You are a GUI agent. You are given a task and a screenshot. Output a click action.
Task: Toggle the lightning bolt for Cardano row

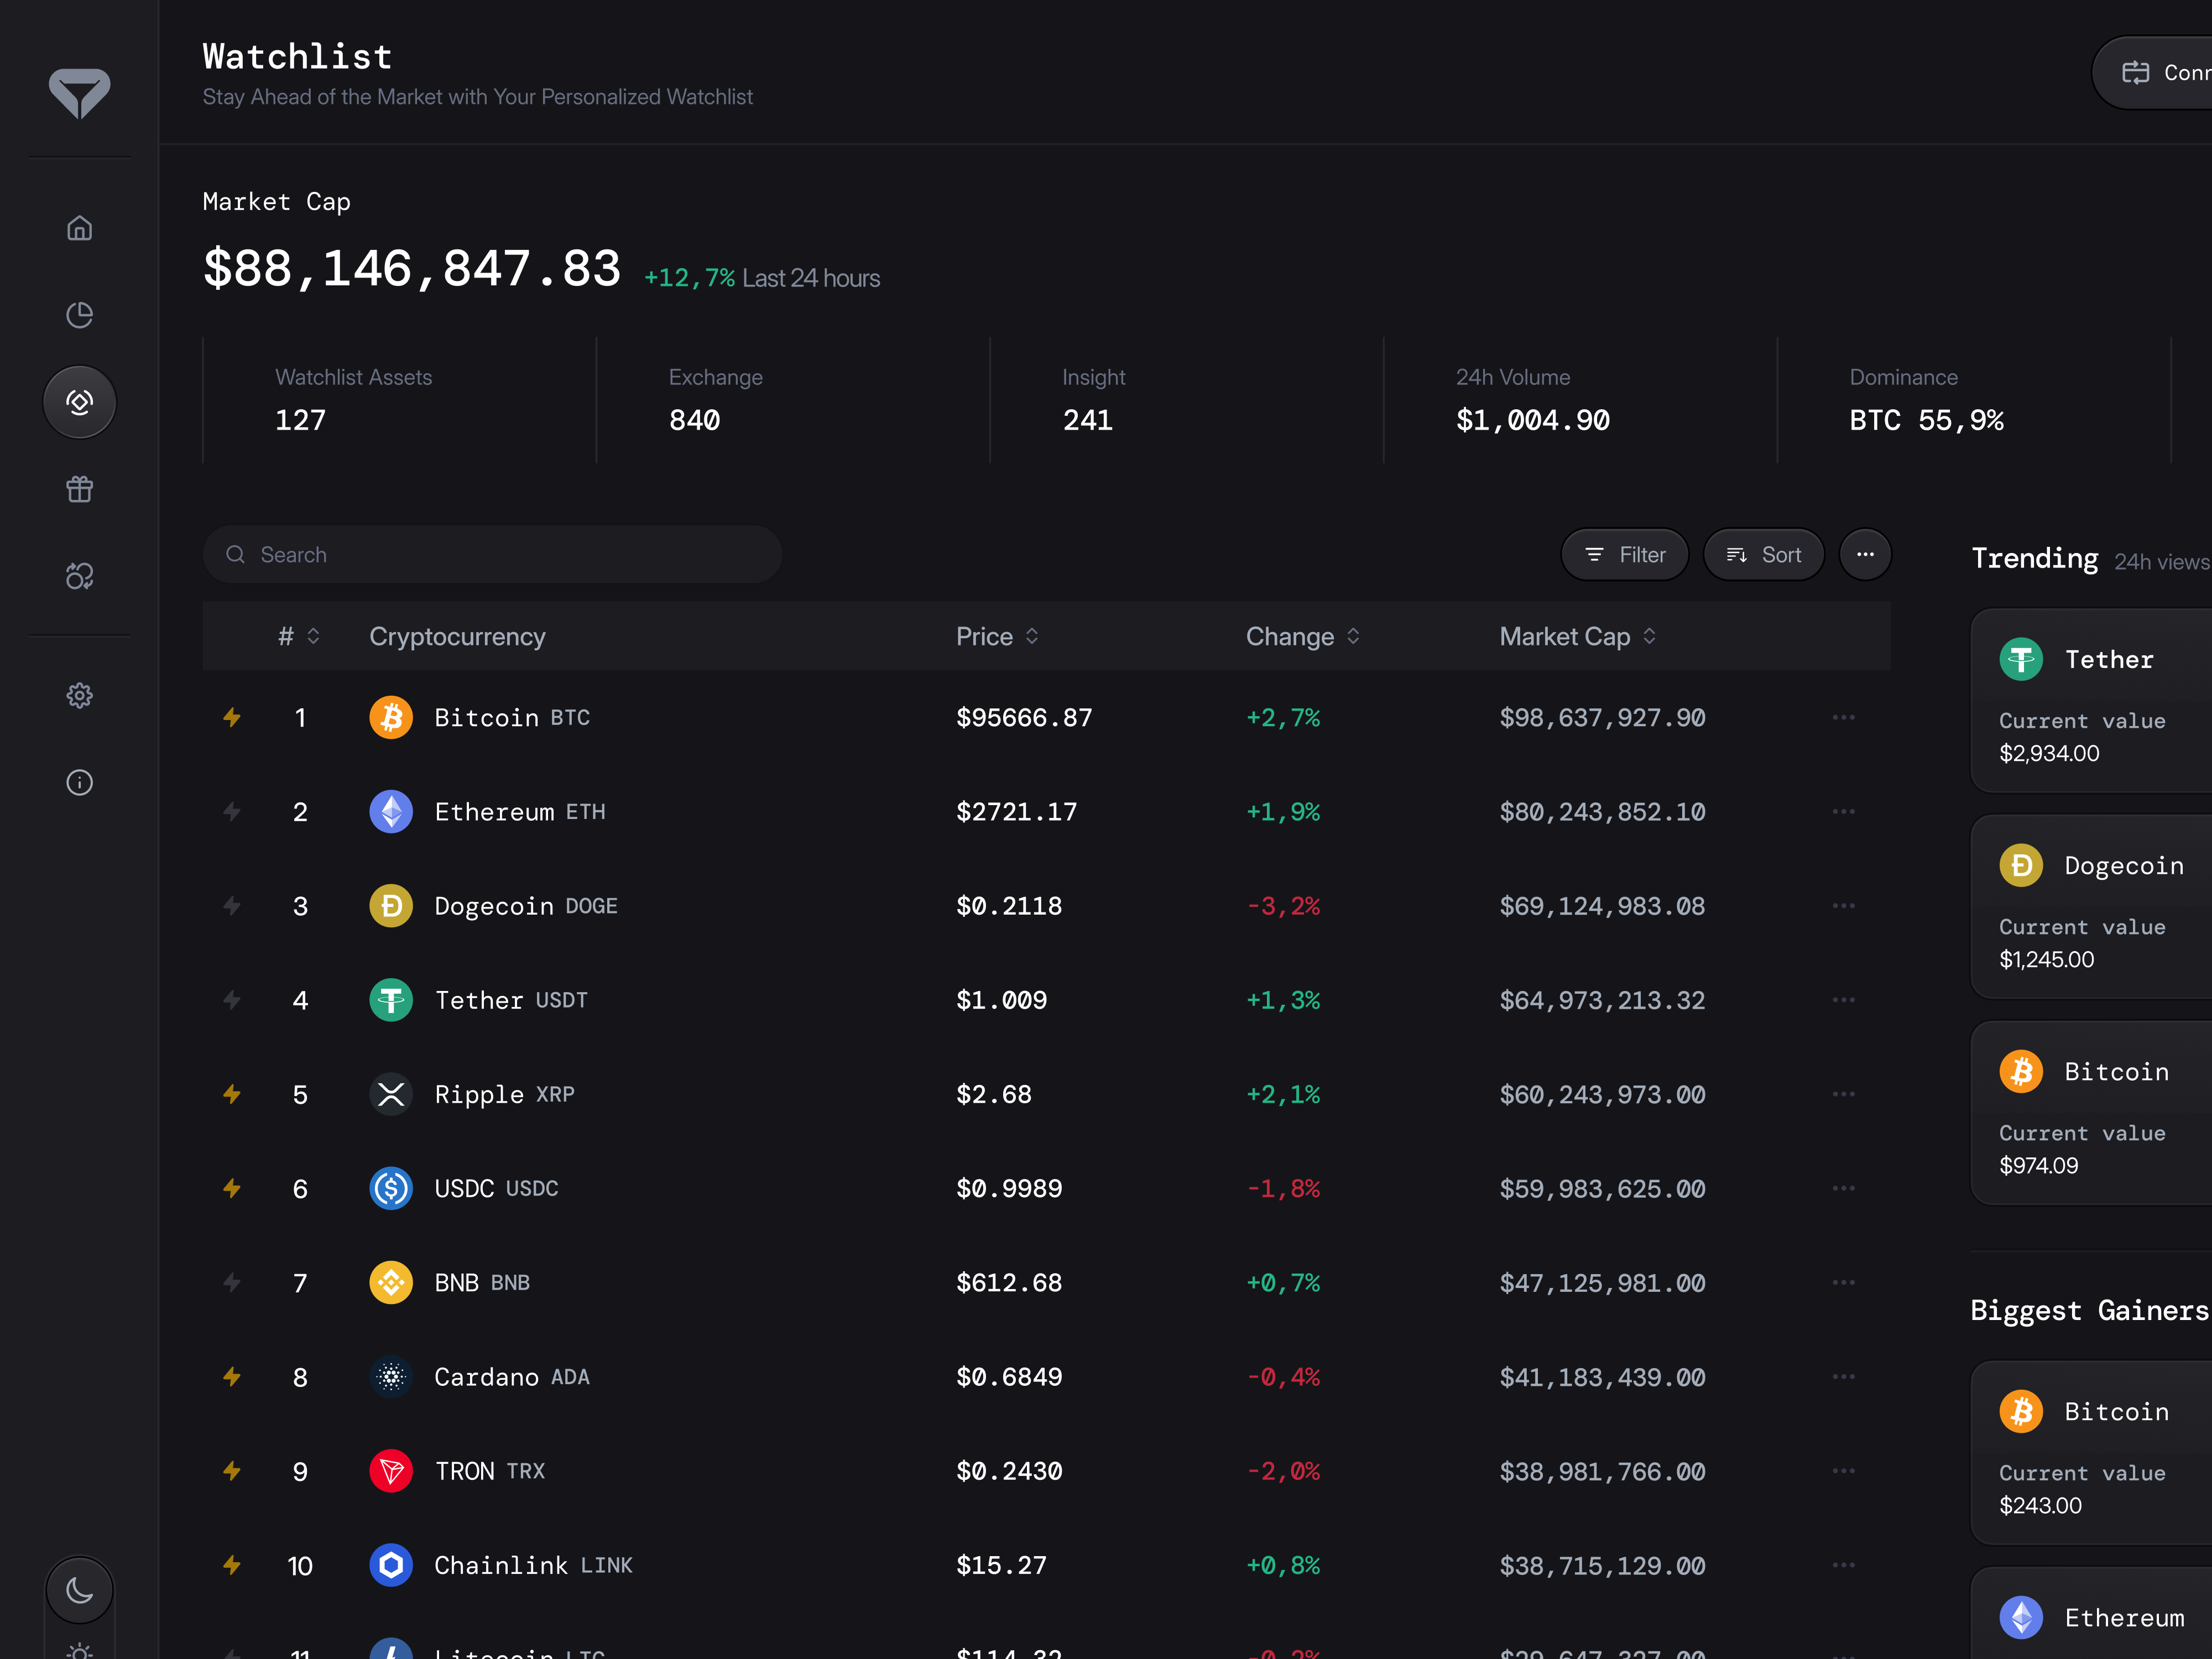232,1377
